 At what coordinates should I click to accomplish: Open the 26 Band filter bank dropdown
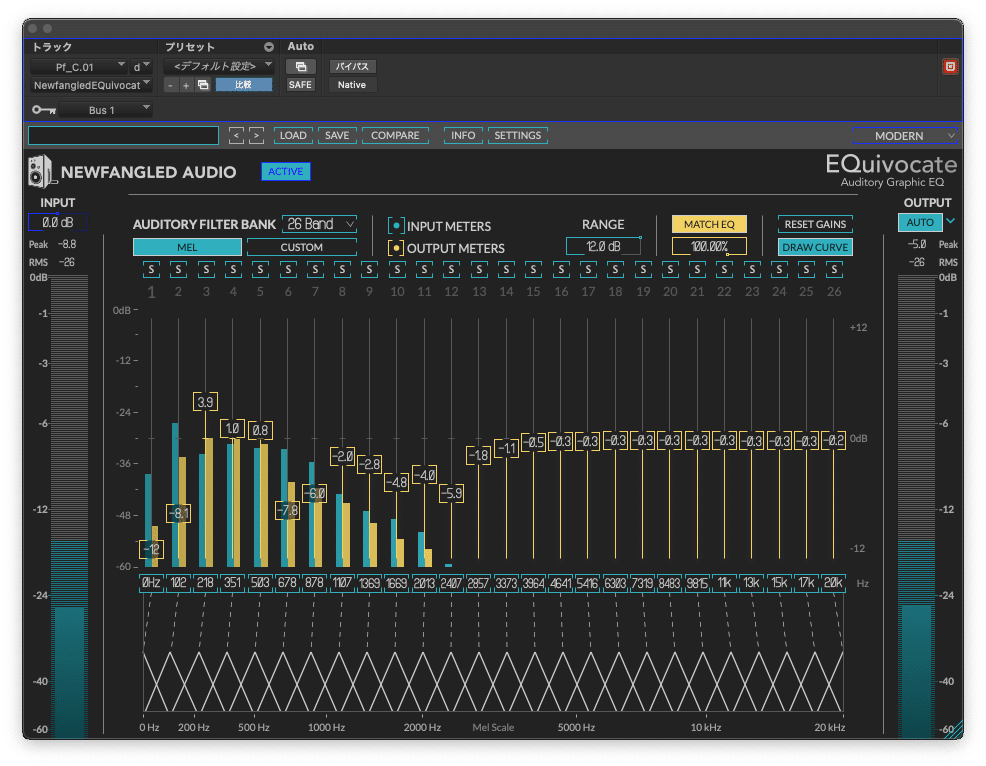coord(319,224)
